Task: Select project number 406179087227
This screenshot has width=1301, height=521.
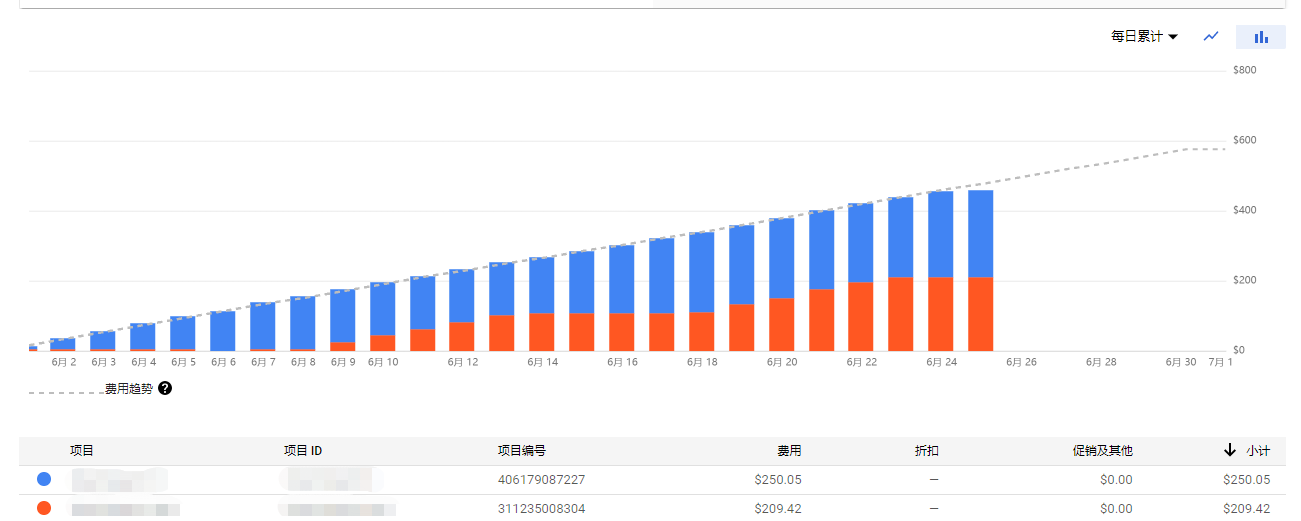Action: coord(541,480)
